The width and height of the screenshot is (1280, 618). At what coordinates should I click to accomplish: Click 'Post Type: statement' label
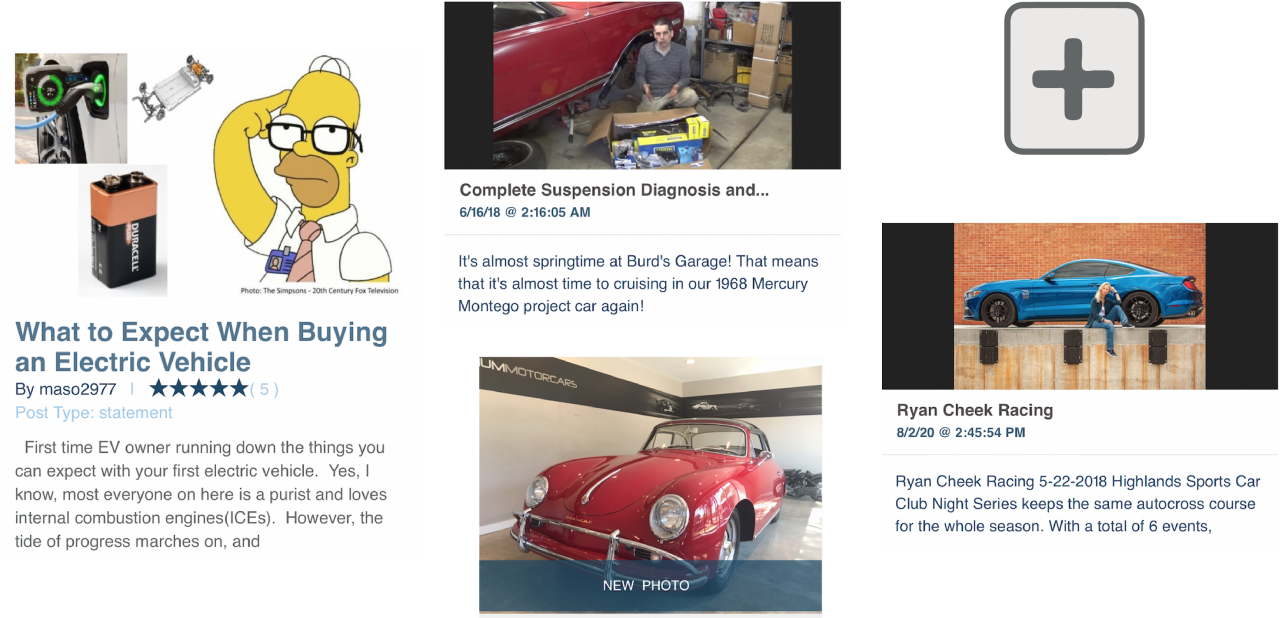point(94,413)
